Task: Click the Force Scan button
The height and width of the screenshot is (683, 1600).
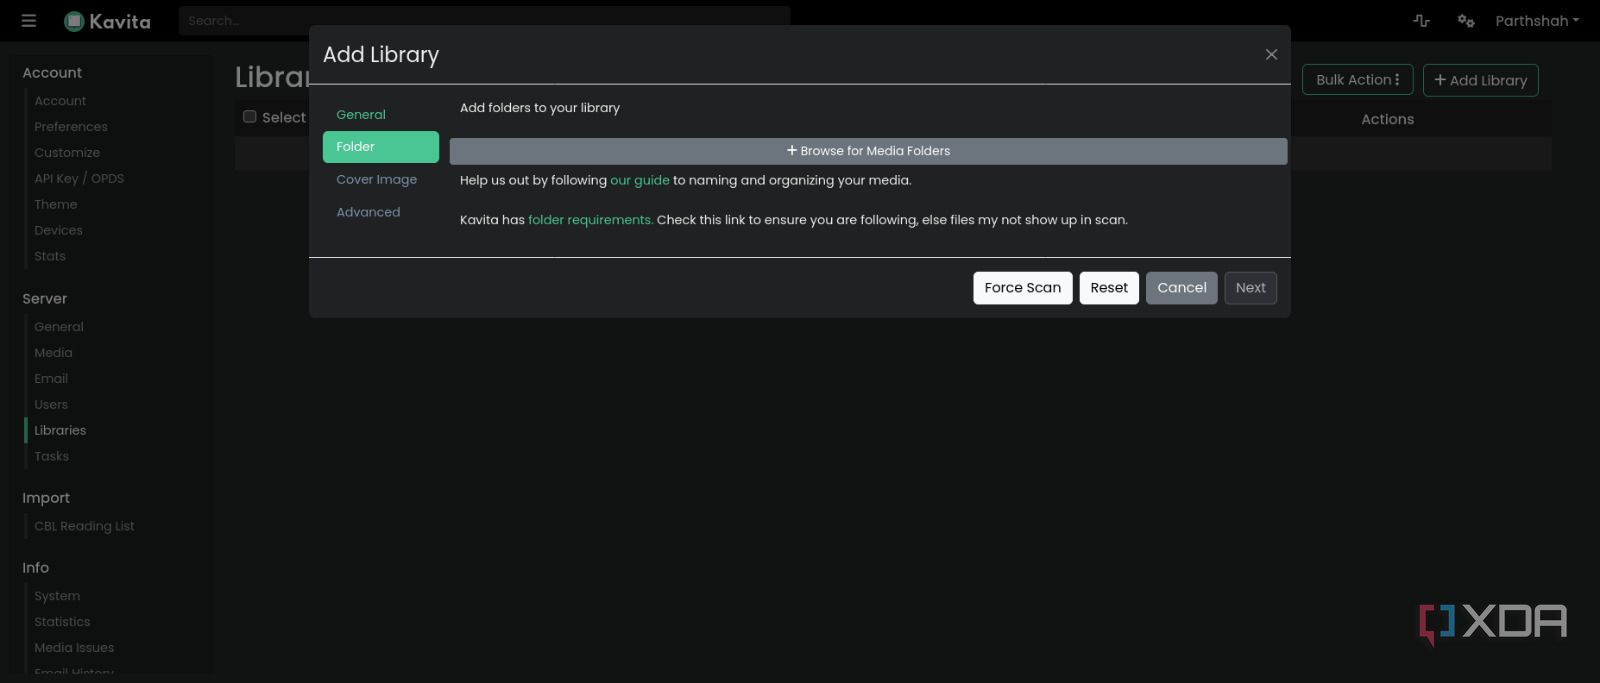Action: point(1023,288)
